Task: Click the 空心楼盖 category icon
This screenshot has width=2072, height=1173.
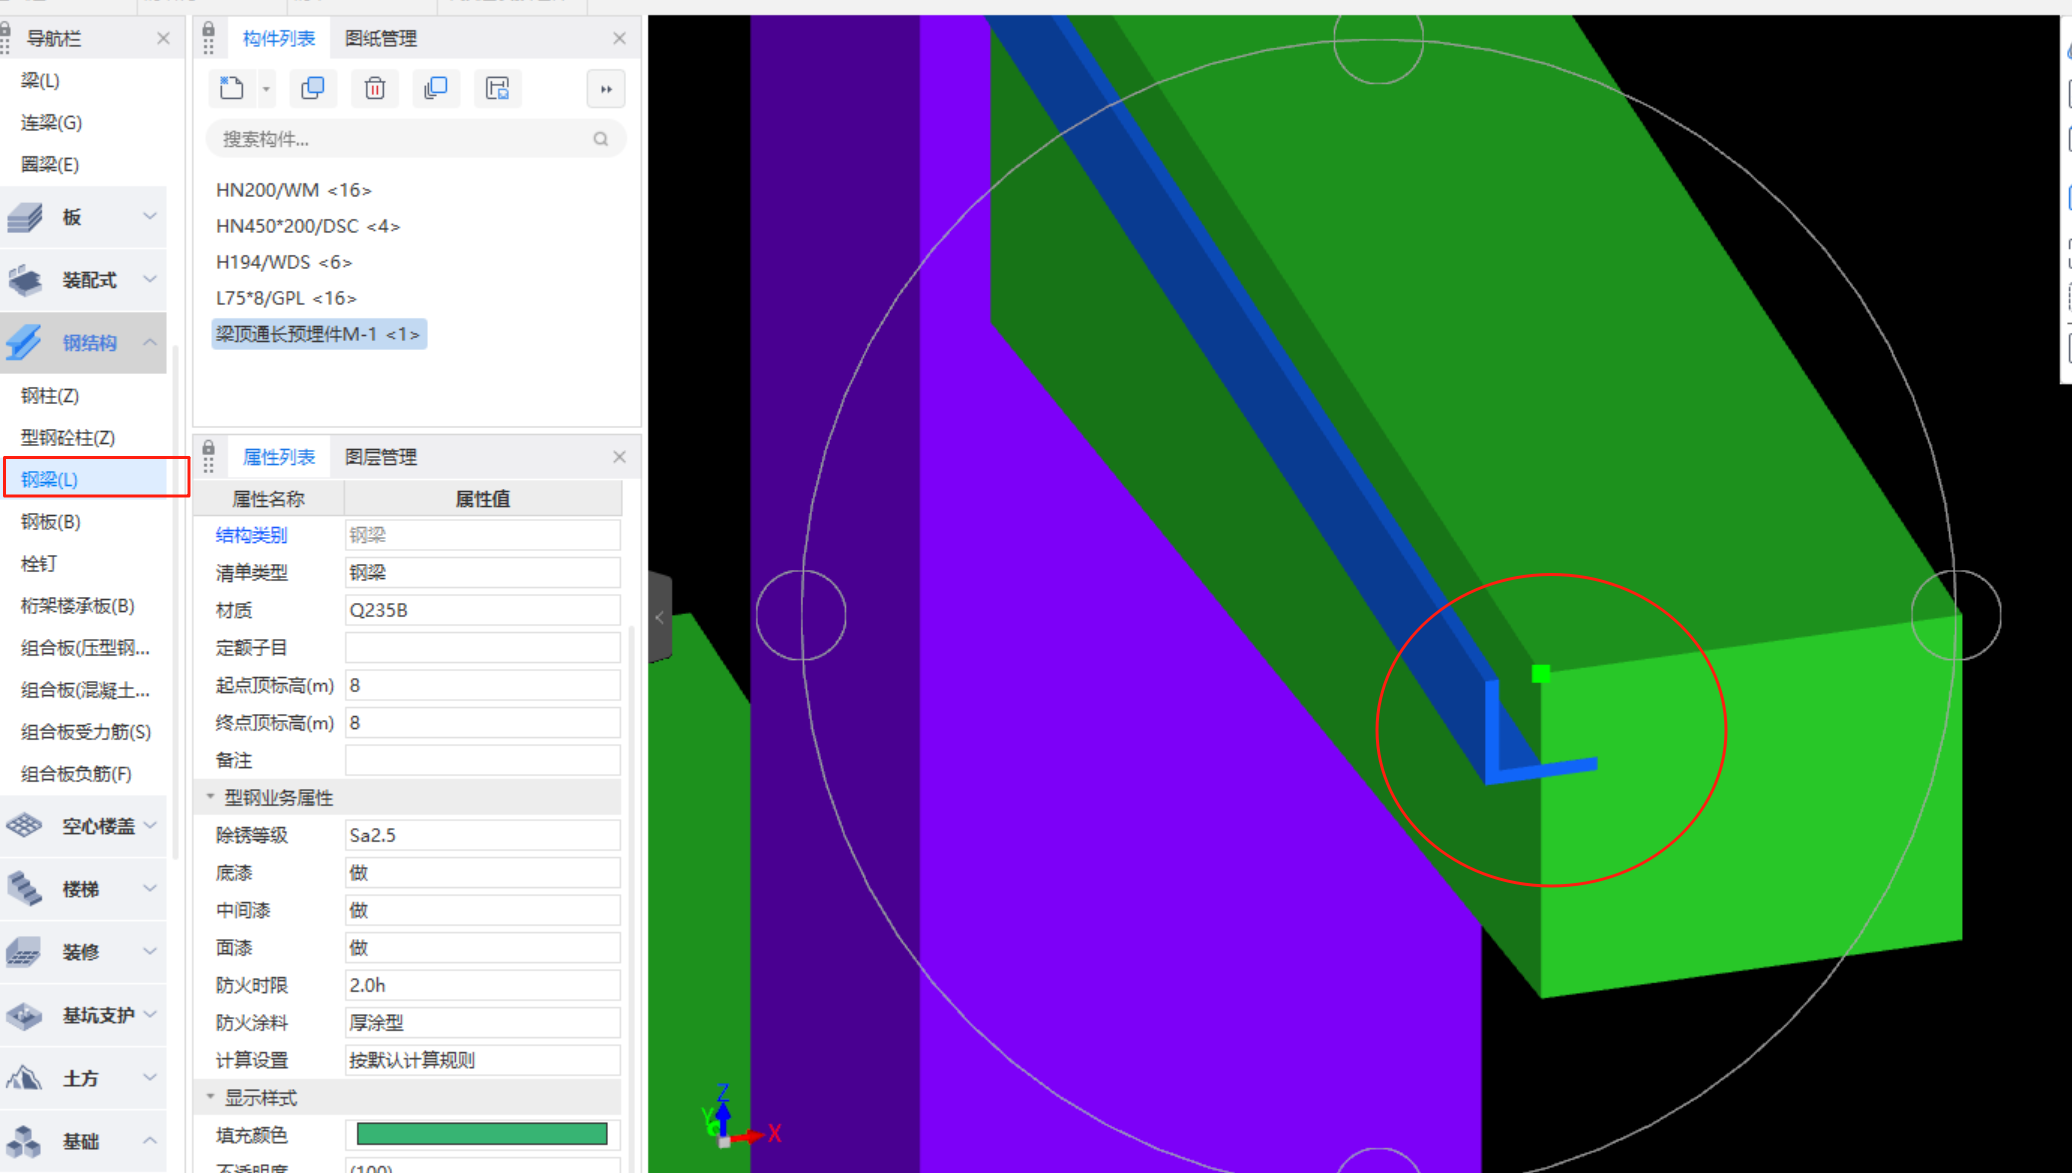Action: tap(25, 826)
